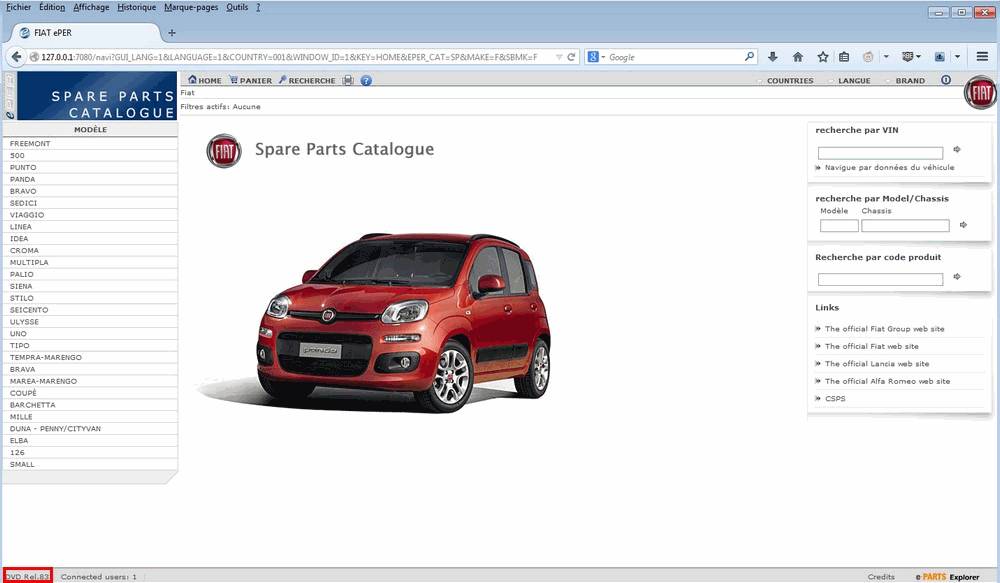Select the FIAT ePER browser tab
The image size is (1000, 583).
click(83, 33)
